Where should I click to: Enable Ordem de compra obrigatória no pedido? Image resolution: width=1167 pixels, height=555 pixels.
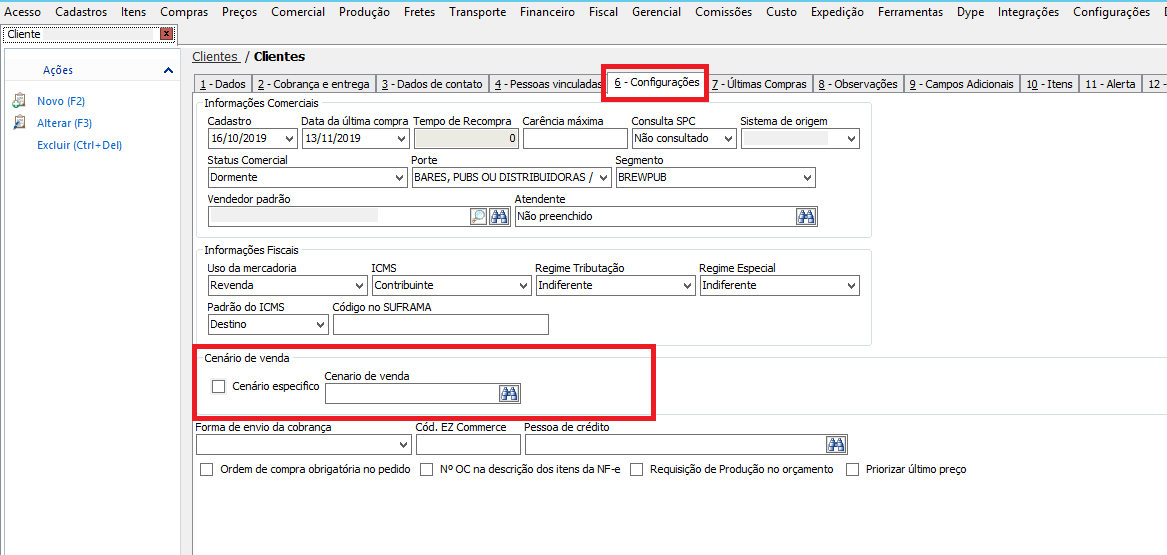(207, 469)
